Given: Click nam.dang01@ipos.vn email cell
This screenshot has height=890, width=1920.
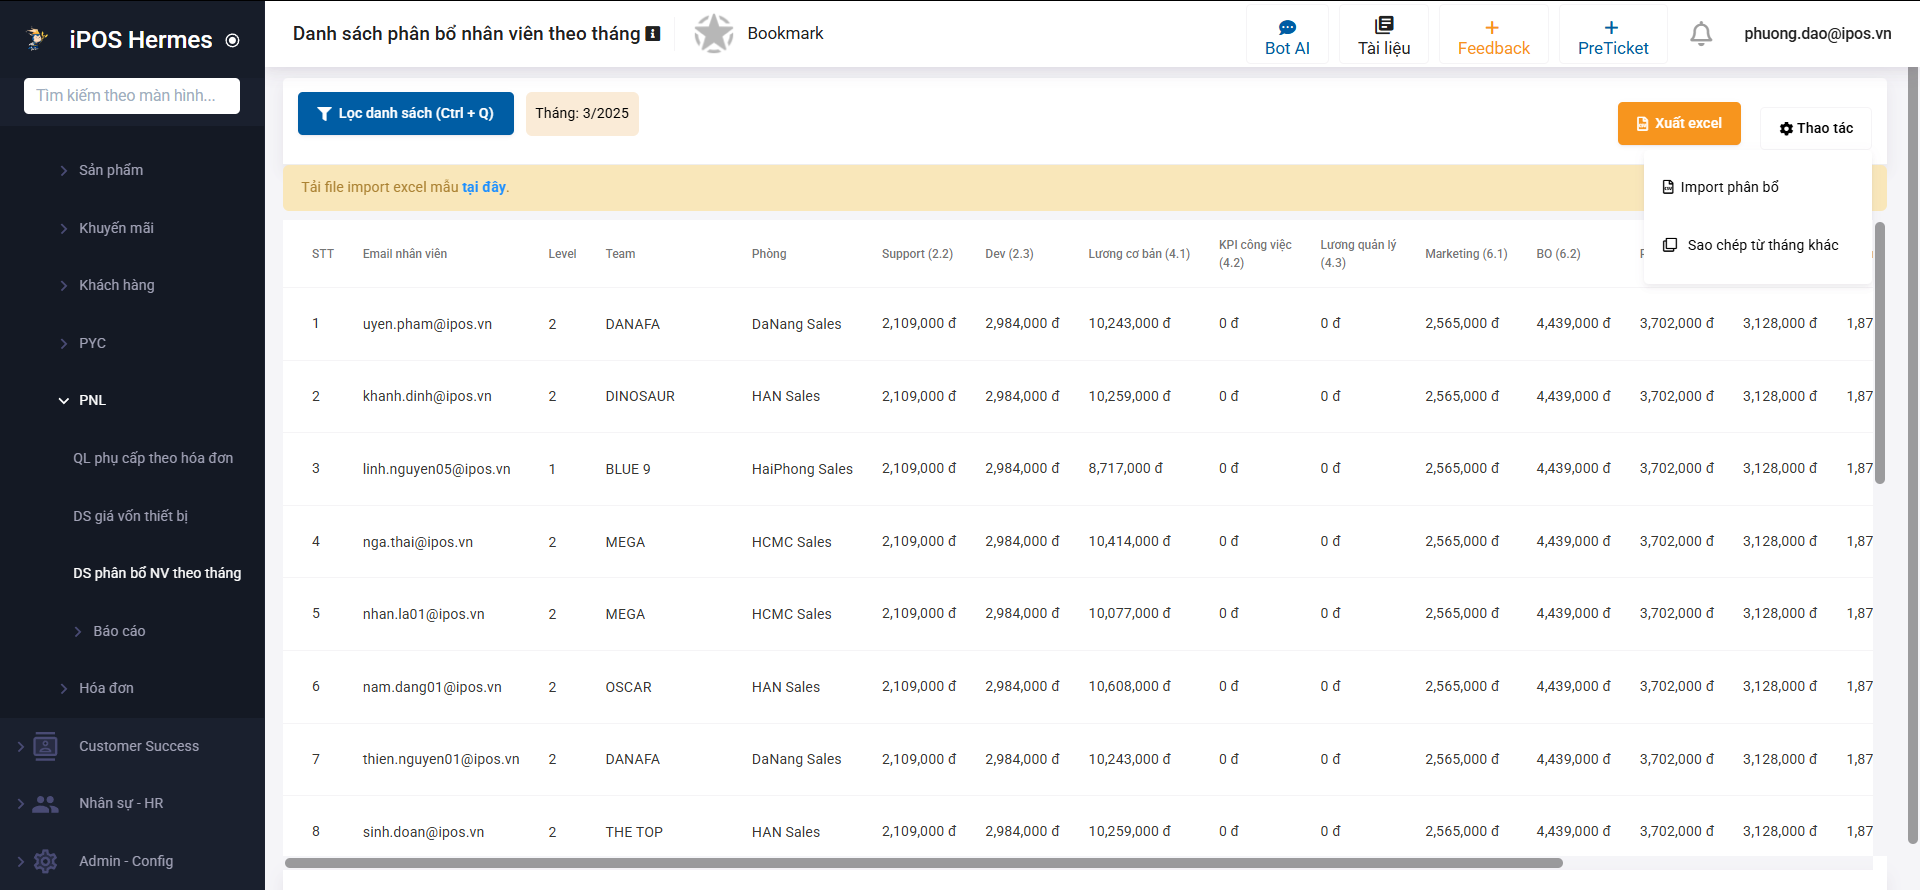Looking at the screenshot, I should [432, 687].
